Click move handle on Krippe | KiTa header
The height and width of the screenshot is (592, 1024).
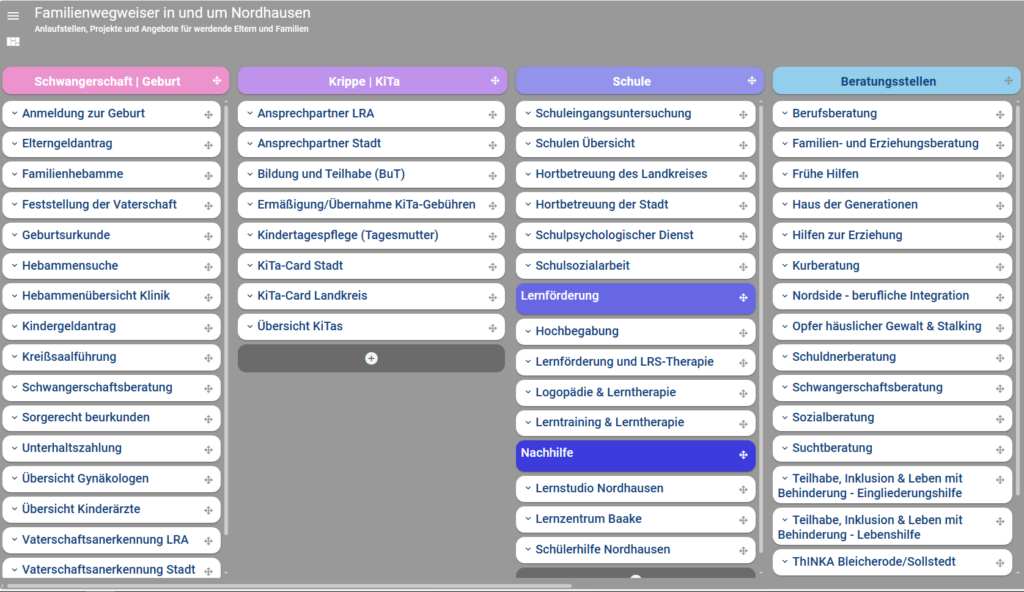tap(495, 81)
